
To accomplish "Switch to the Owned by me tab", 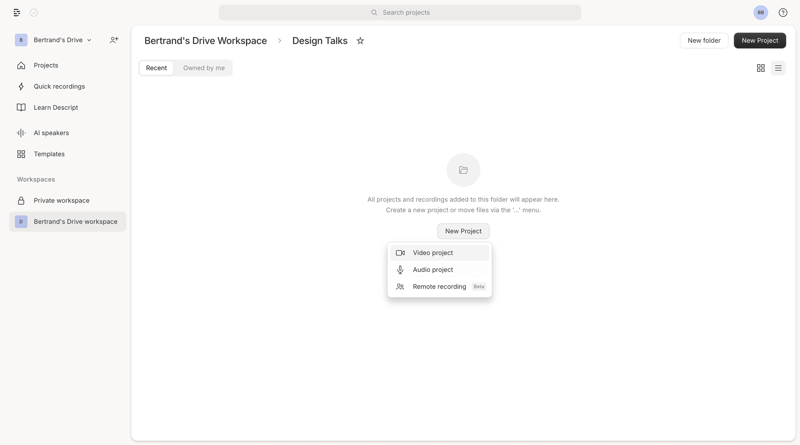I will click(x=204, y=68).
